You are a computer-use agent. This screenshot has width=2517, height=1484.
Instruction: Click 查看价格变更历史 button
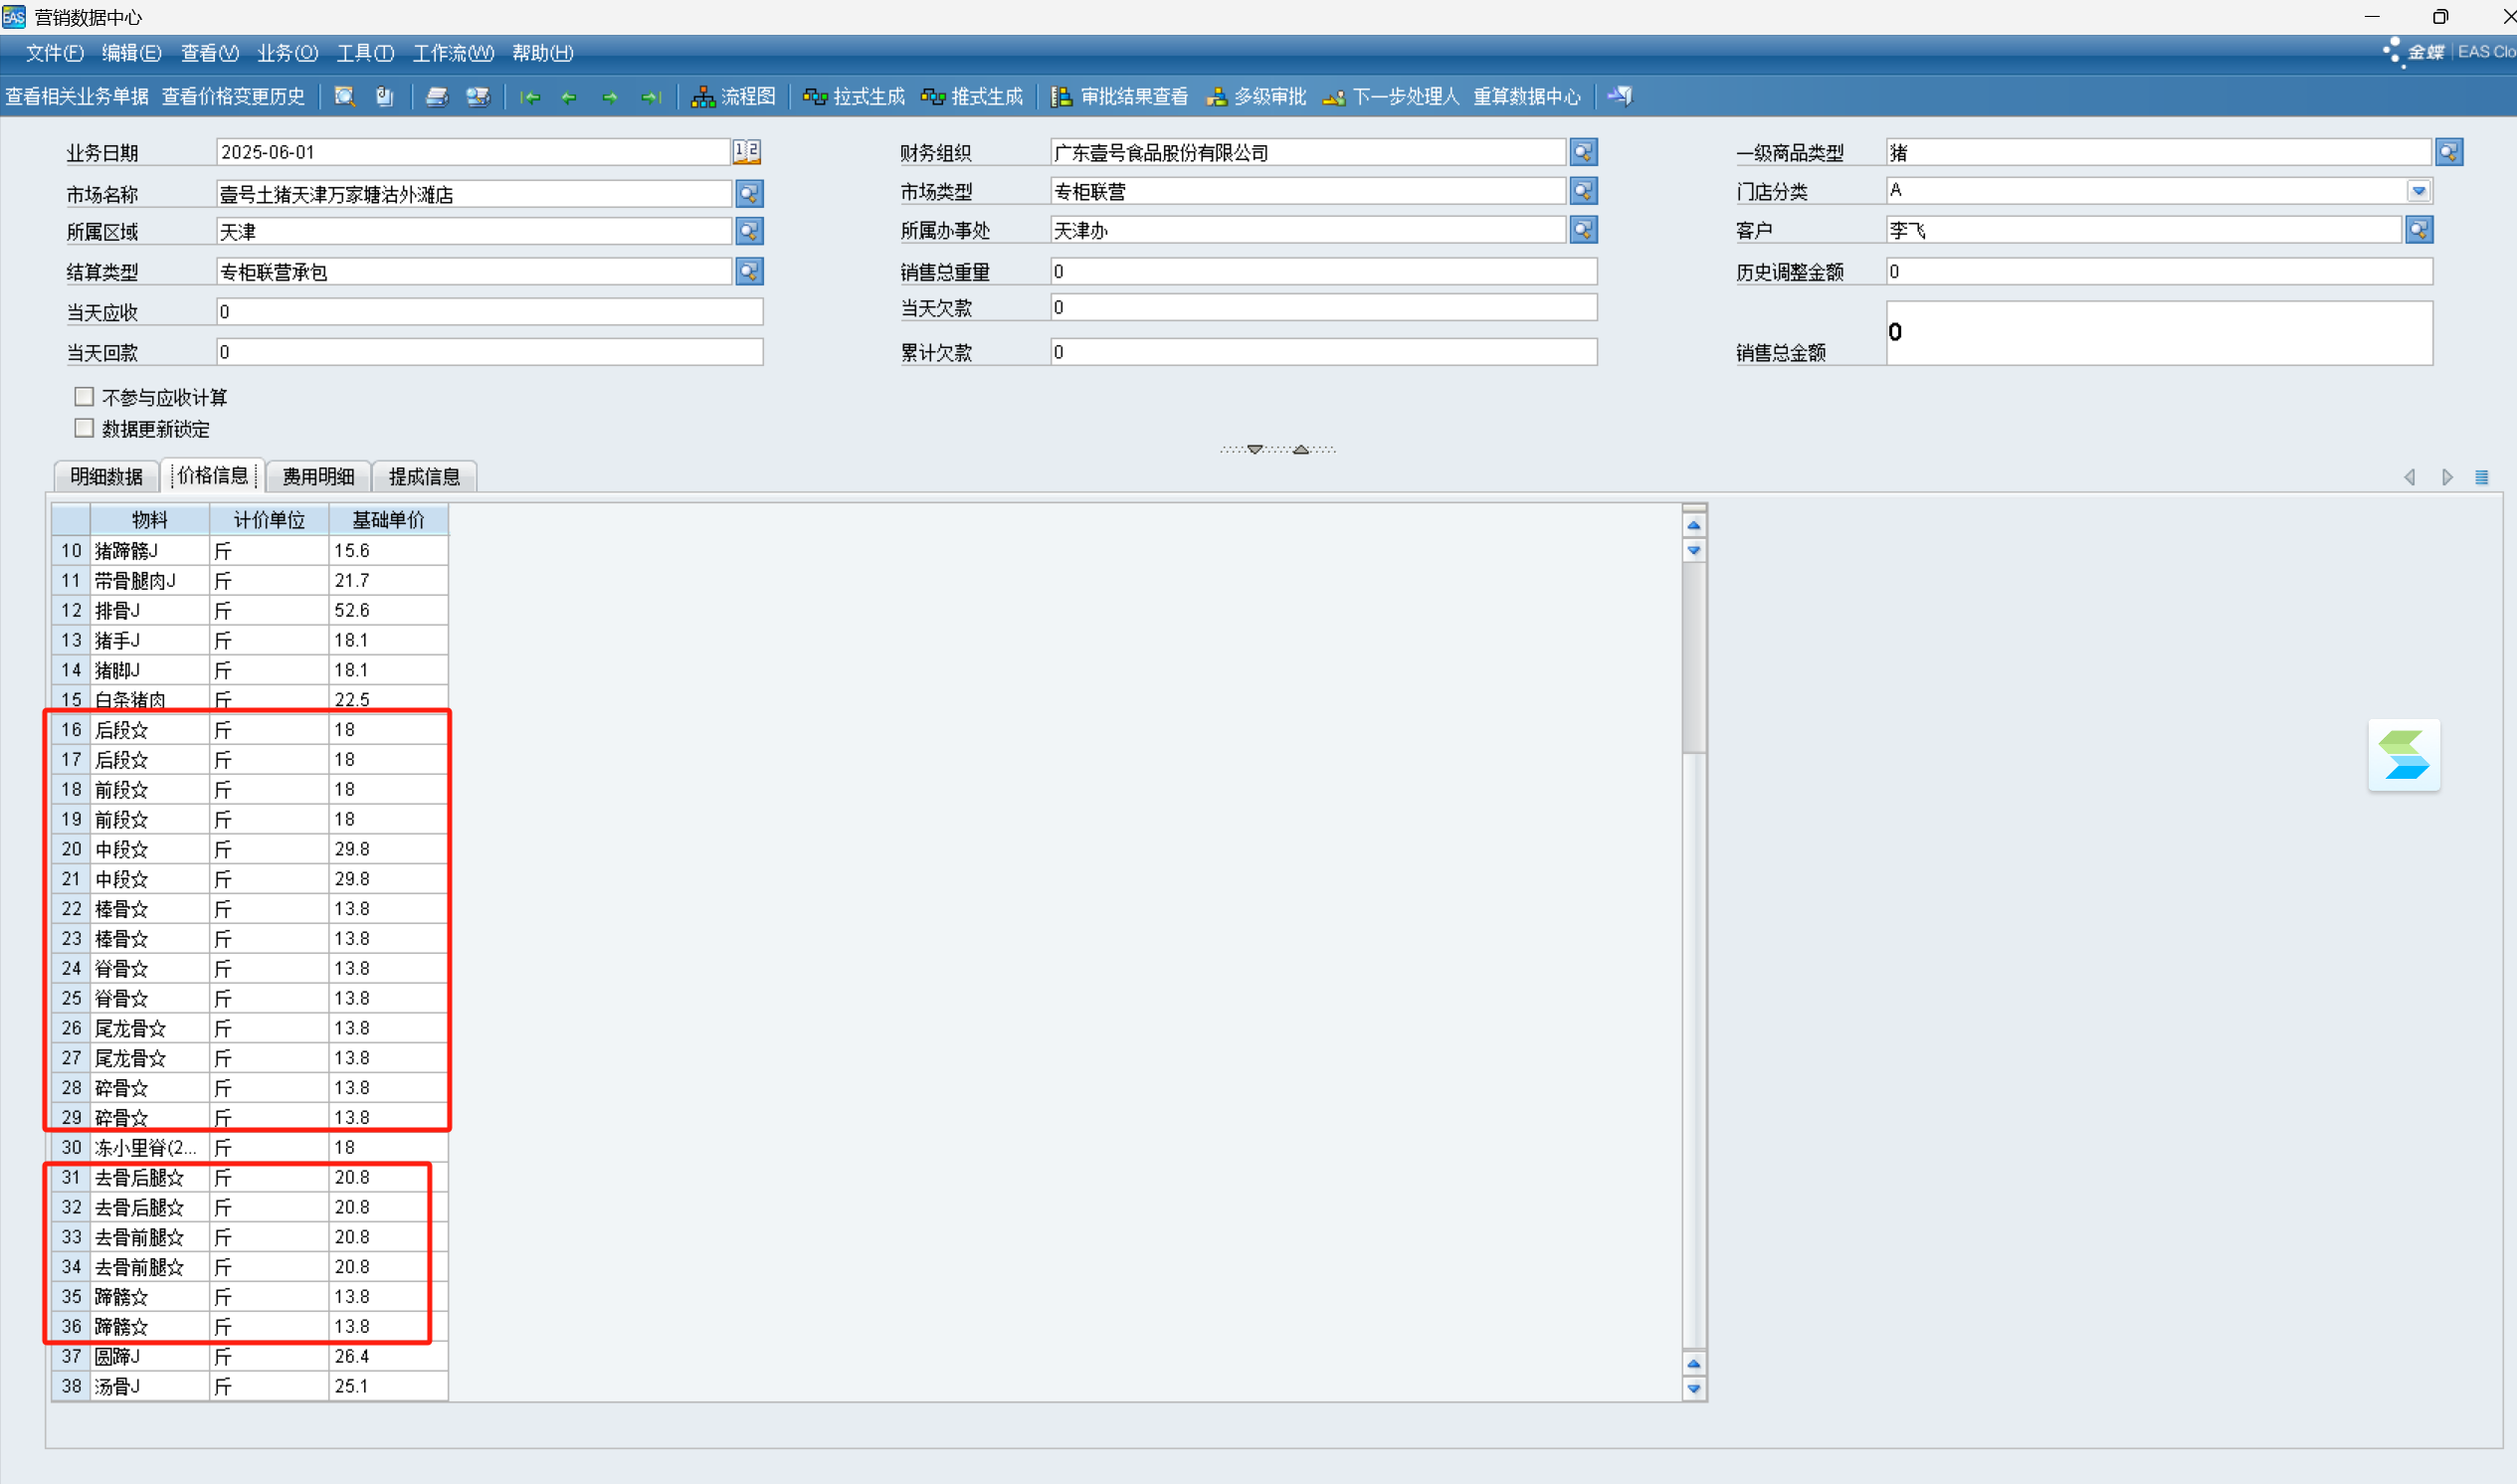(x=233, y=97)
